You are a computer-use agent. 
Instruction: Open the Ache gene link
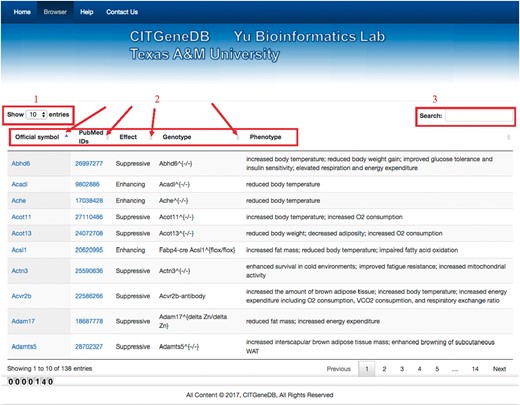tap(19, 201)
